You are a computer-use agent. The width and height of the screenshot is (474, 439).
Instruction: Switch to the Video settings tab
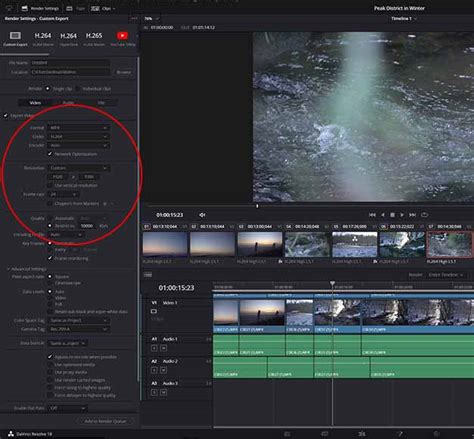pyautogui.click(x=35, y=103)
